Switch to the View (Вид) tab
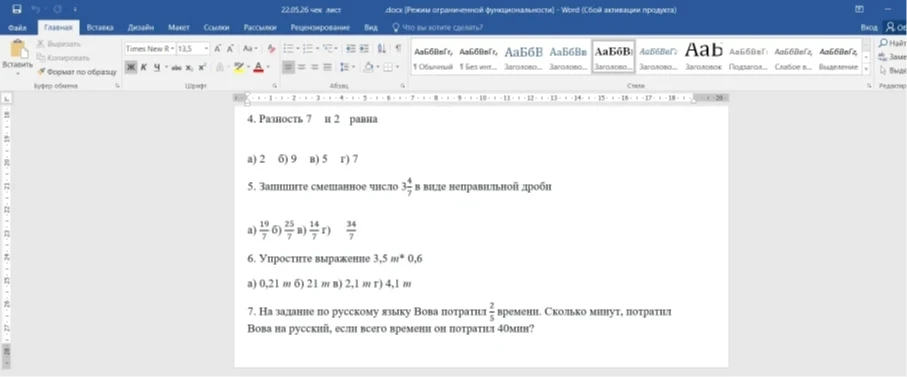This screenshot has height=377, width=907. (x=371, y=27)
